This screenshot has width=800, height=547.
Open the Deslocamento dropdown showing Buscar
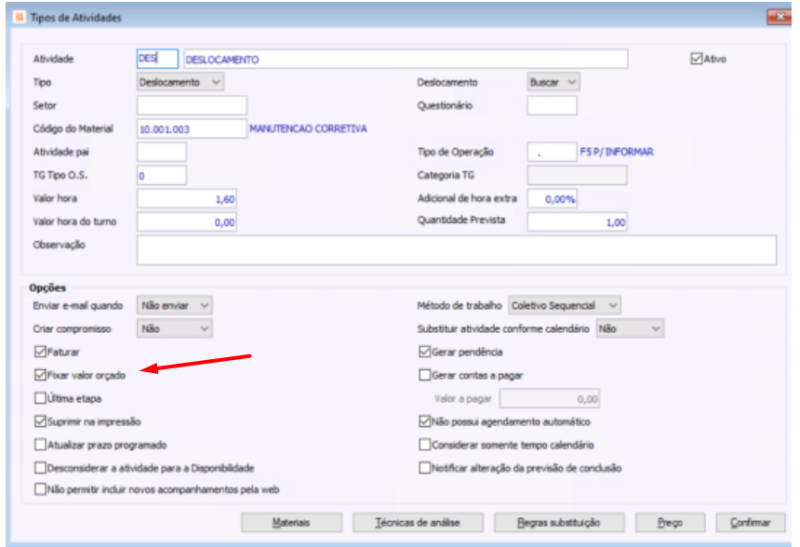(x=553, y=82)
